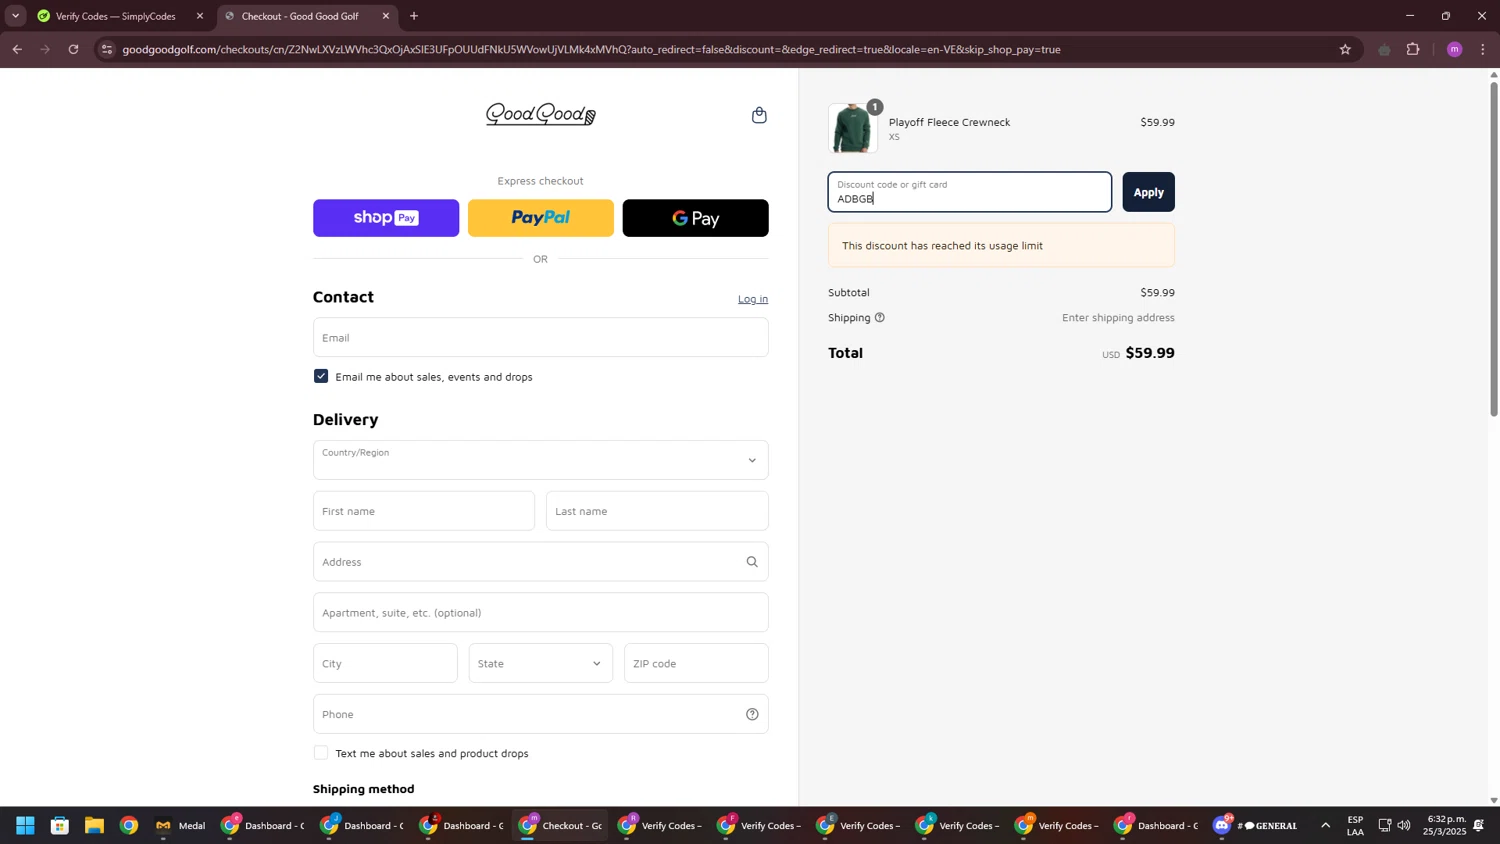Open the Windows Start menu
Viewport: 1500px width, 844px height.
[25, 826]
